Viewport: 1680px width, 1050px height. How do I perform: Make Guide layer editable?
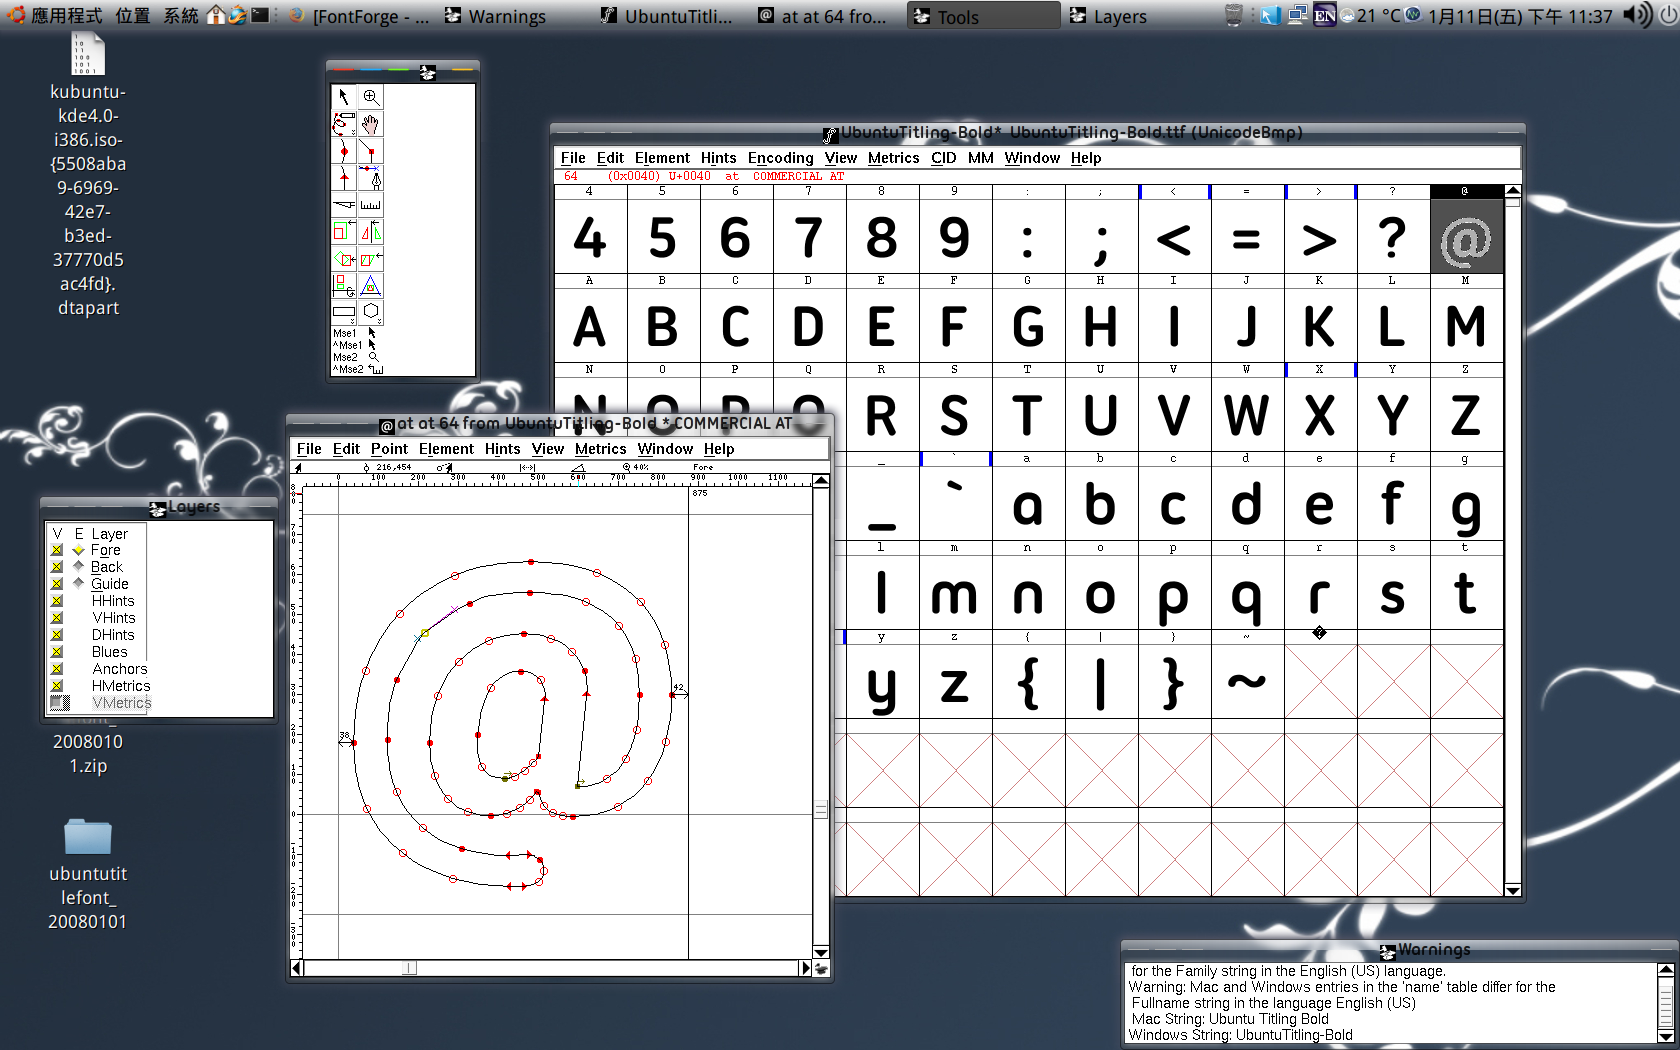[79, 584]
